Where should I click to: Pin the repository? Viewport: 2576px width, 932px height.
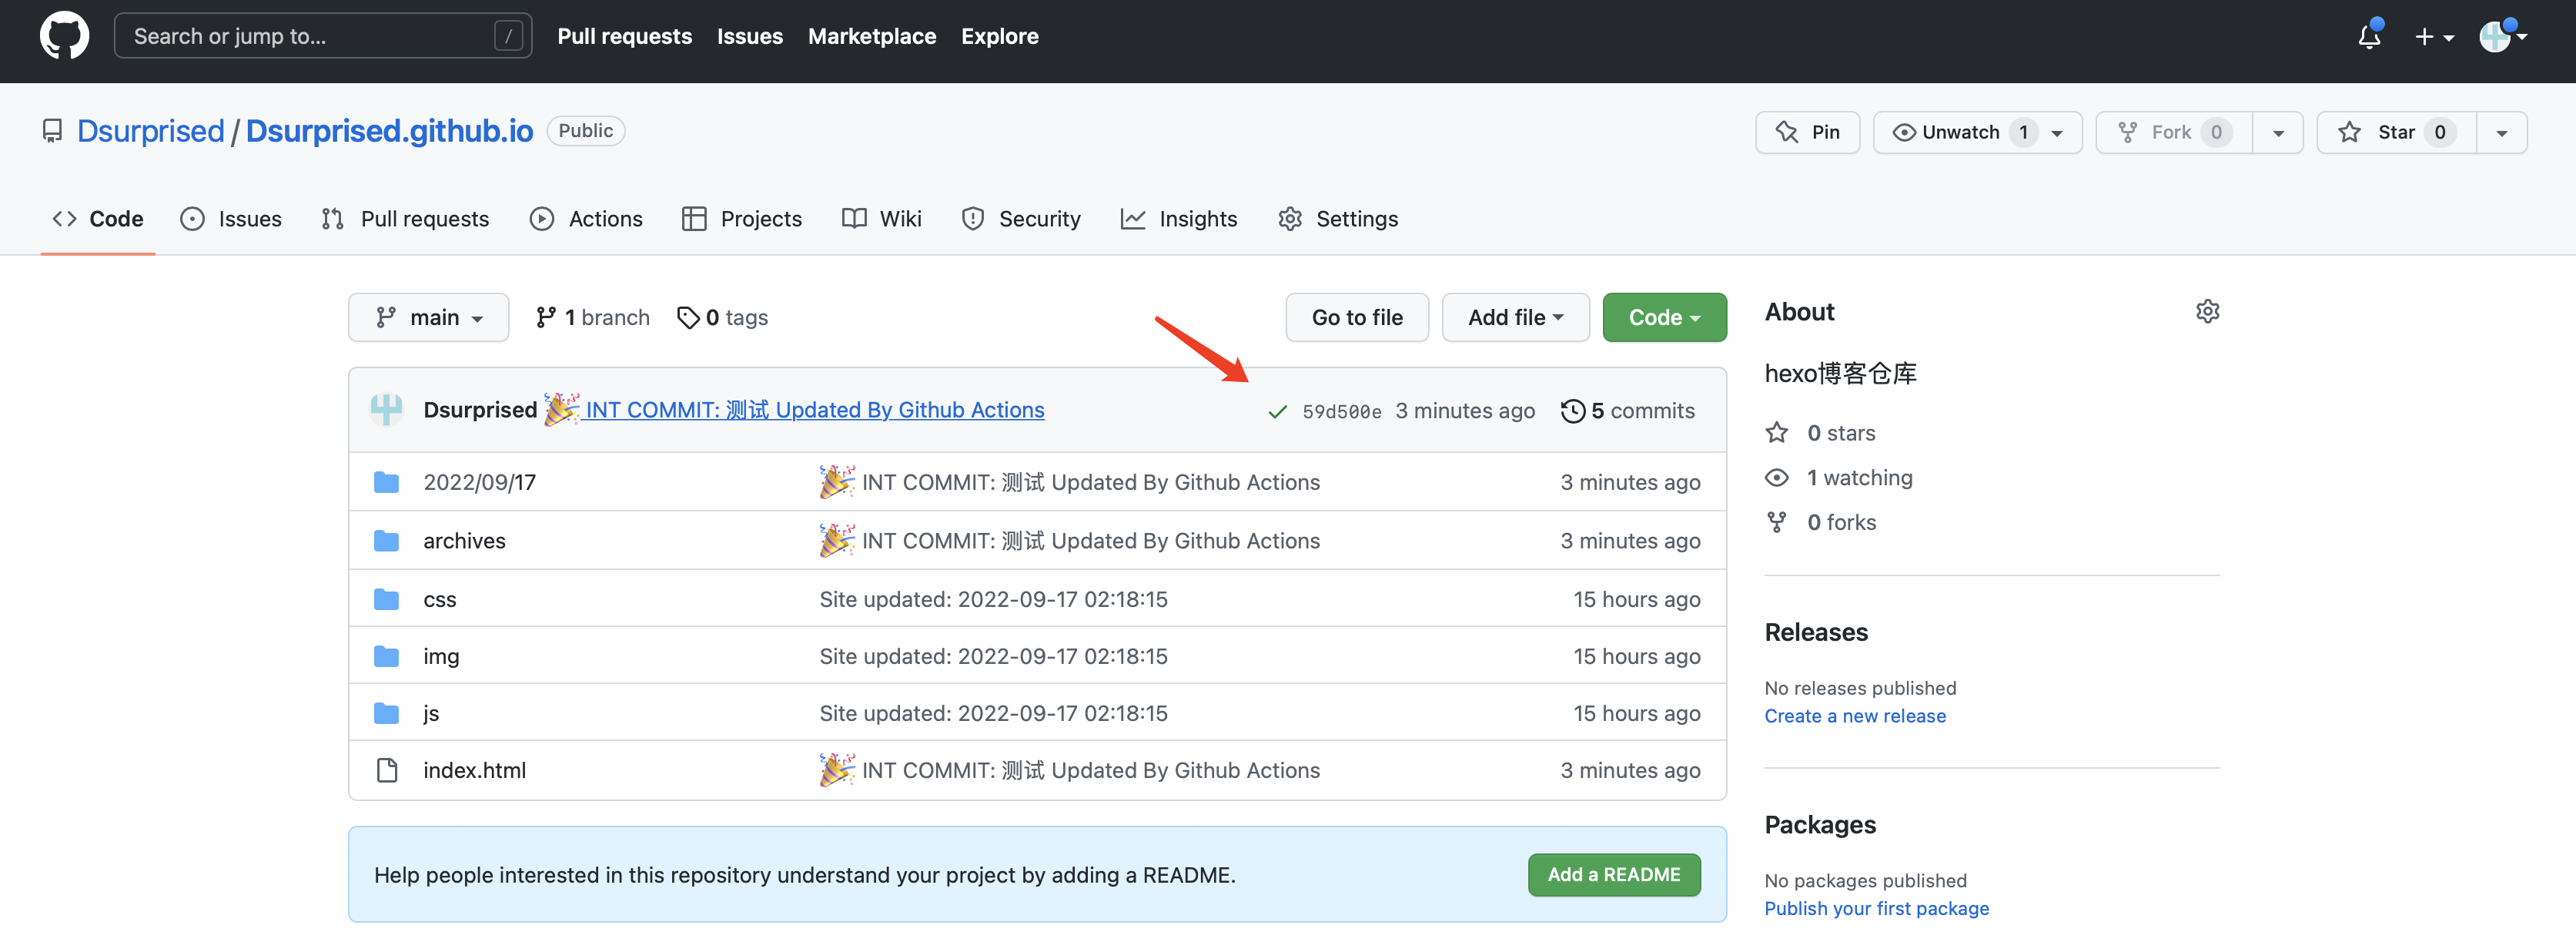1807,133
